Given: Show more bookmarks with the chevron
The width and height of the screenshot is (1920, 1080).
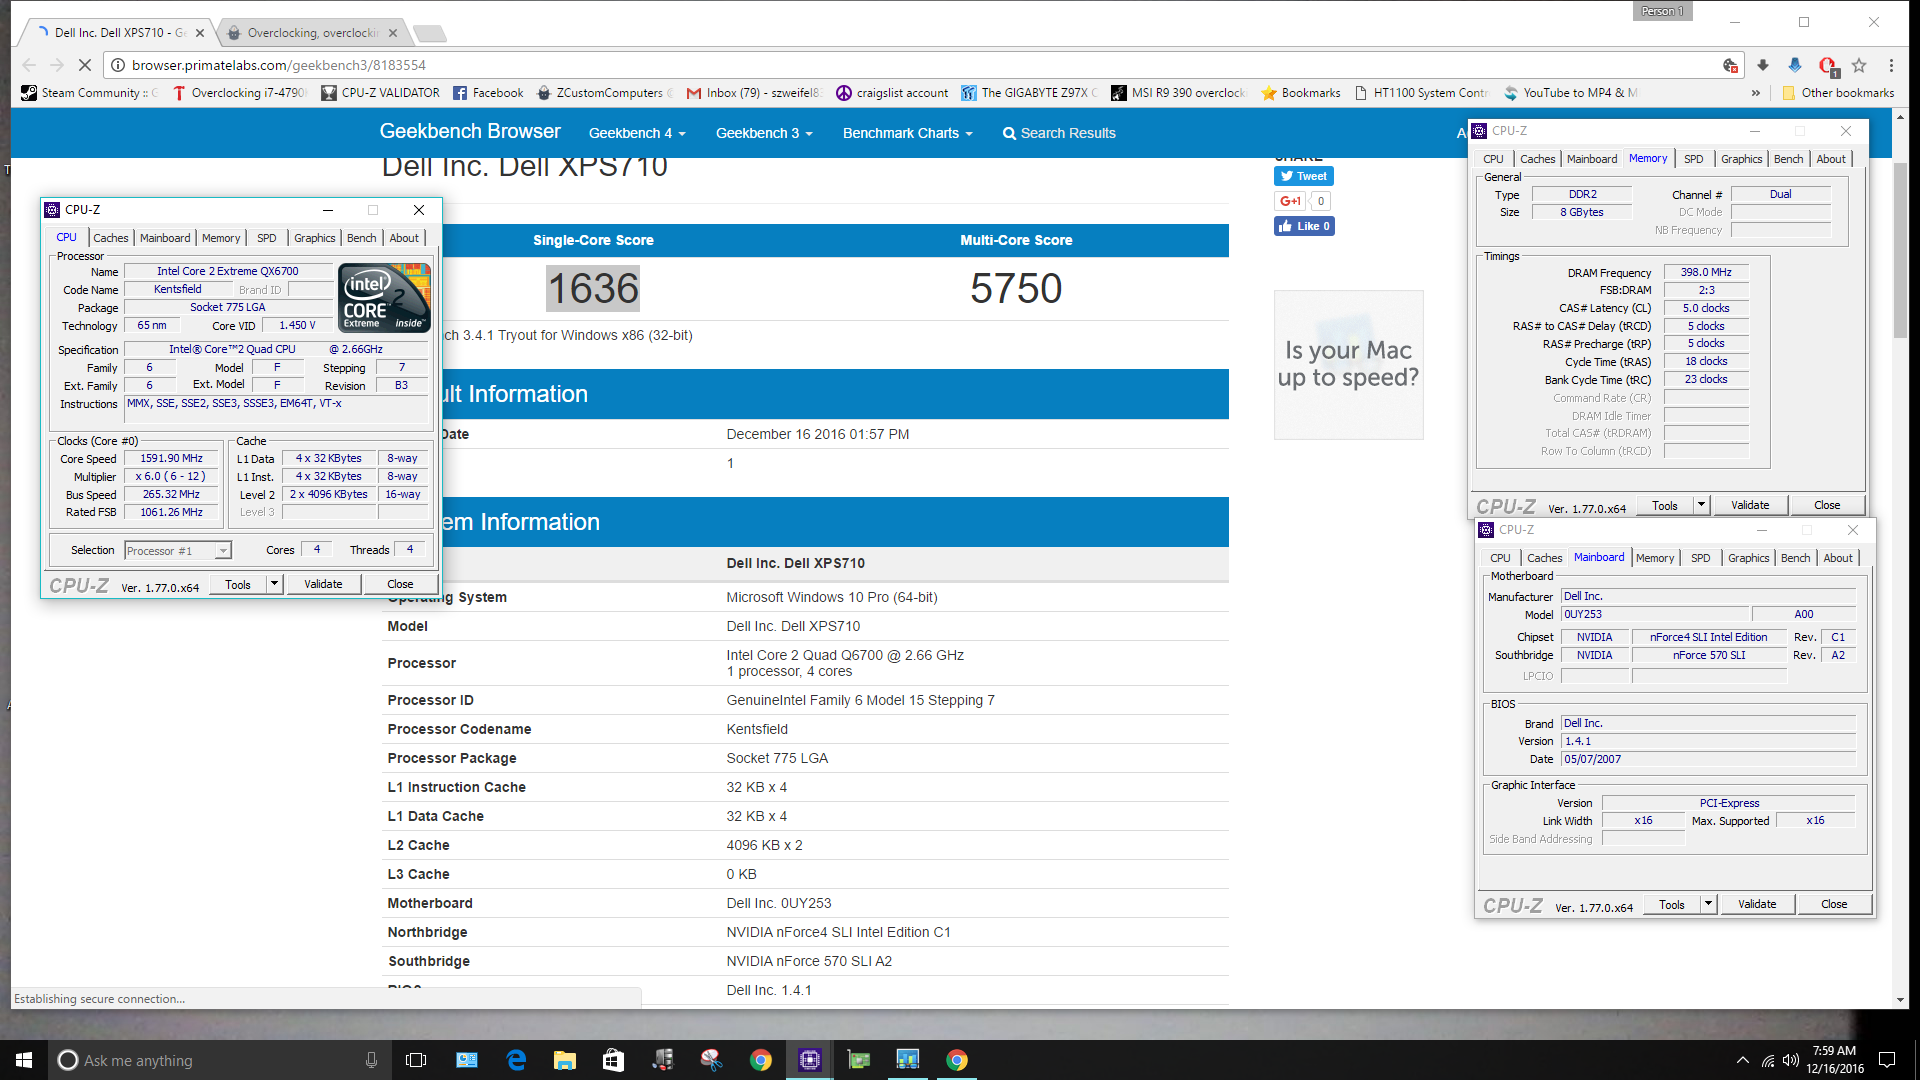Looking at the screenshot, I should click(1756, 93).
